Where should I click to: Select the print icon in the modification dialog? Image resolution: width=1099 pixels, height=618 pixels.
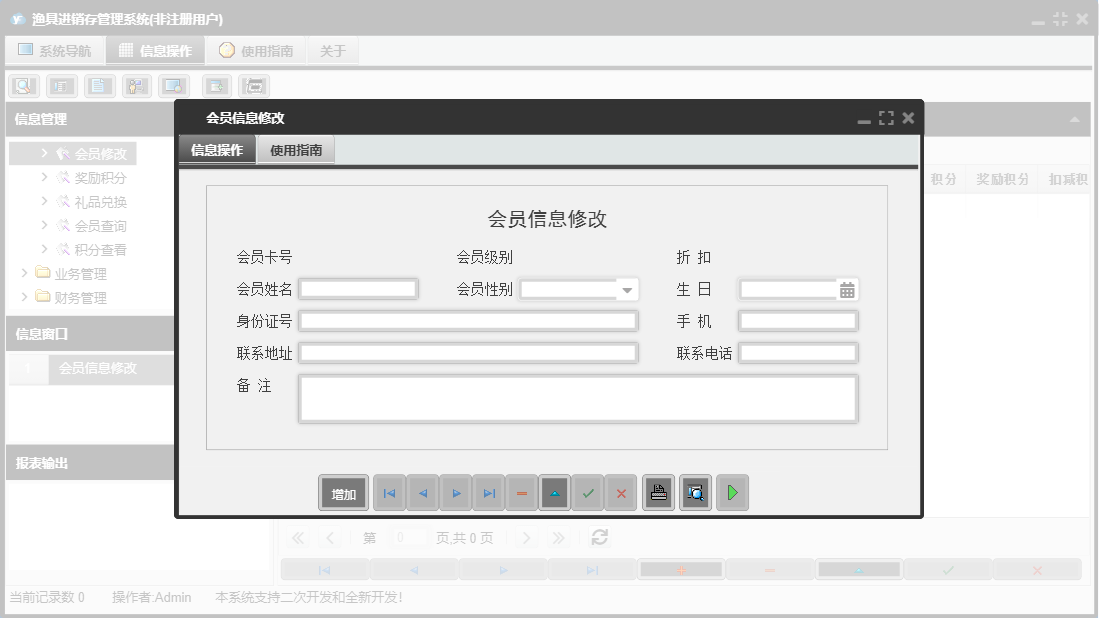(x=658, y=492)
